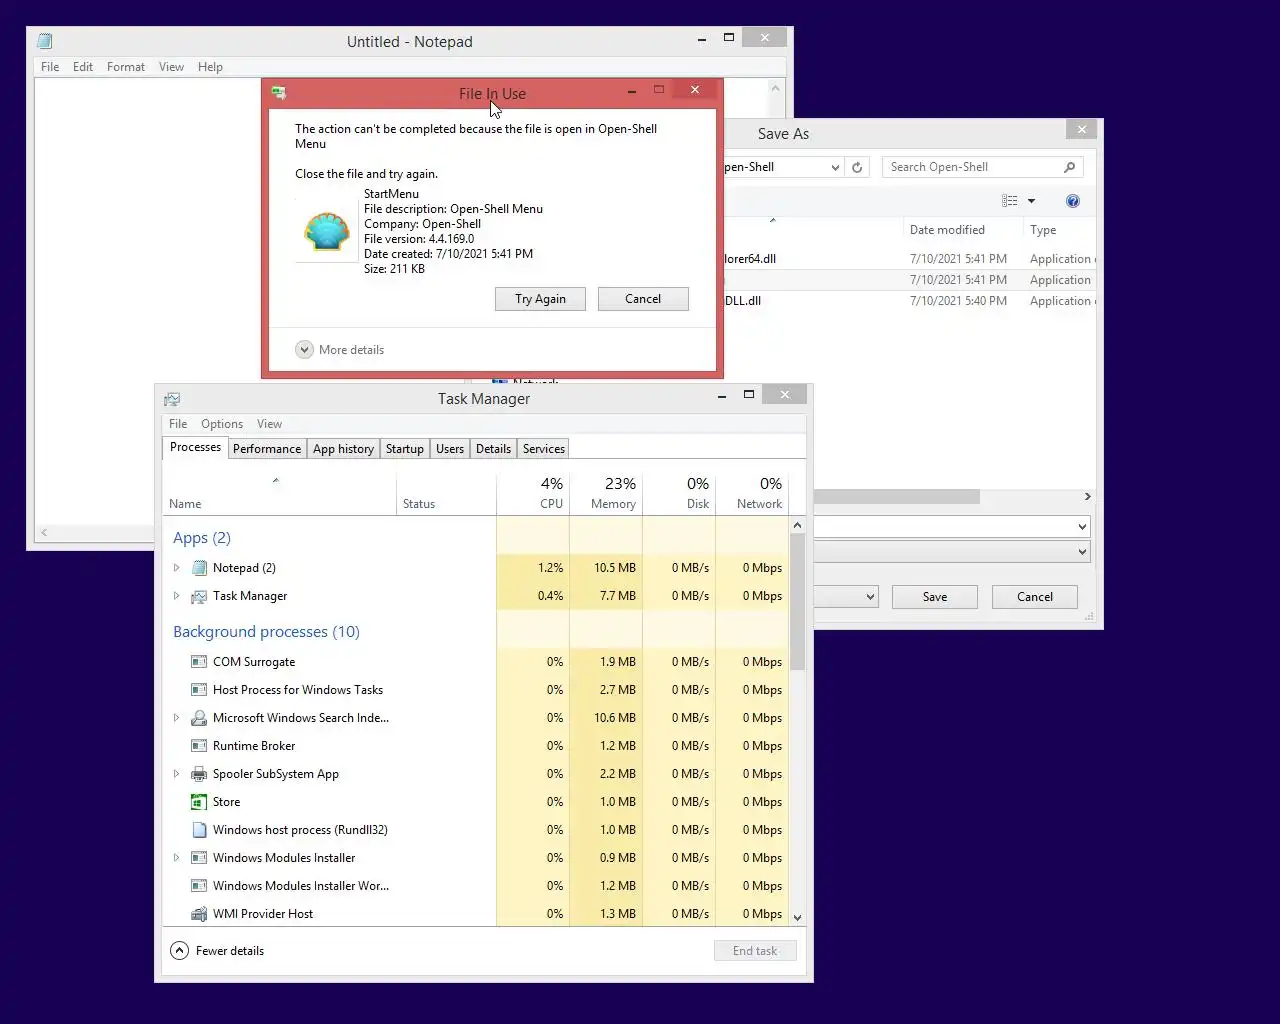Click the Windows Modules Installer Worker icon

[x=199, y=885]
